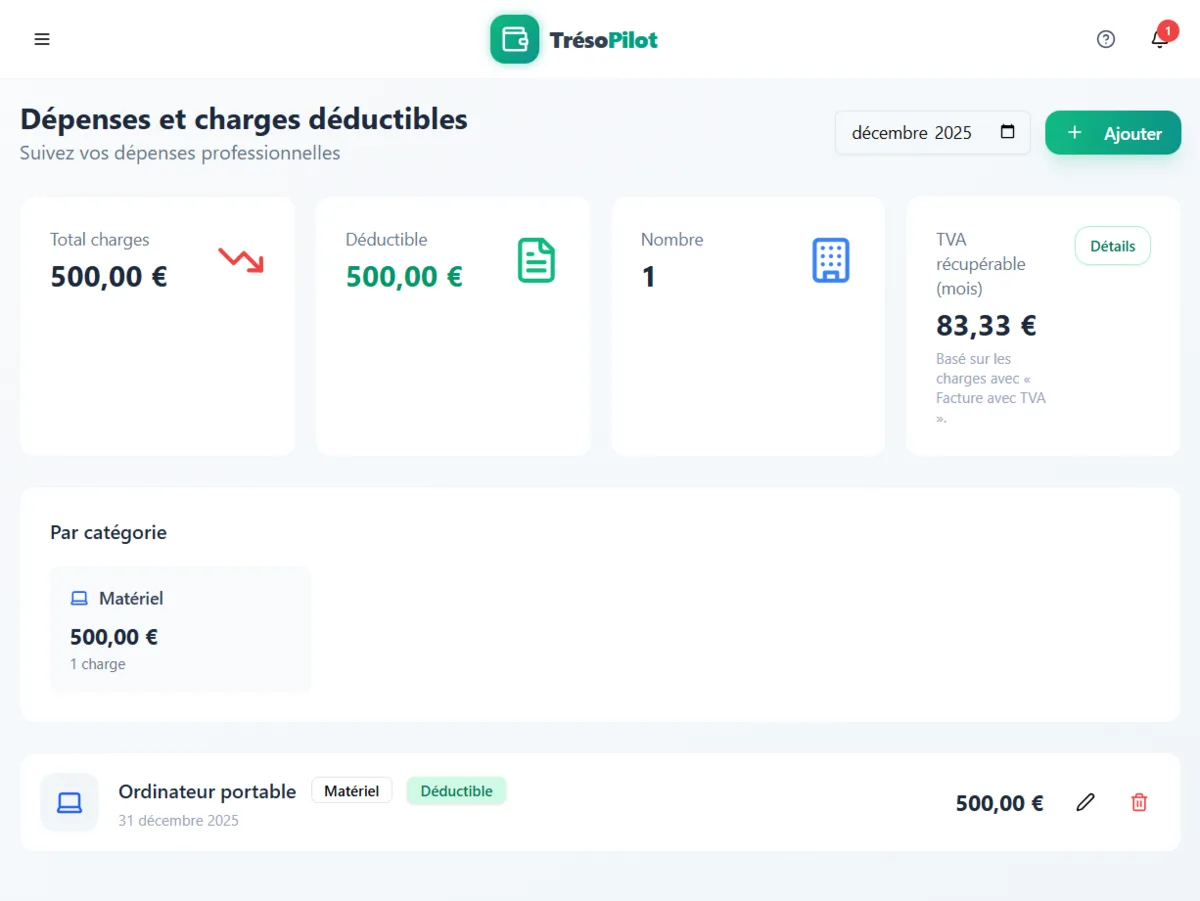This screenshot has width=1200, height=901.
Task: Click the laptop icon next to Ordinateur portable
Action: 69,802
